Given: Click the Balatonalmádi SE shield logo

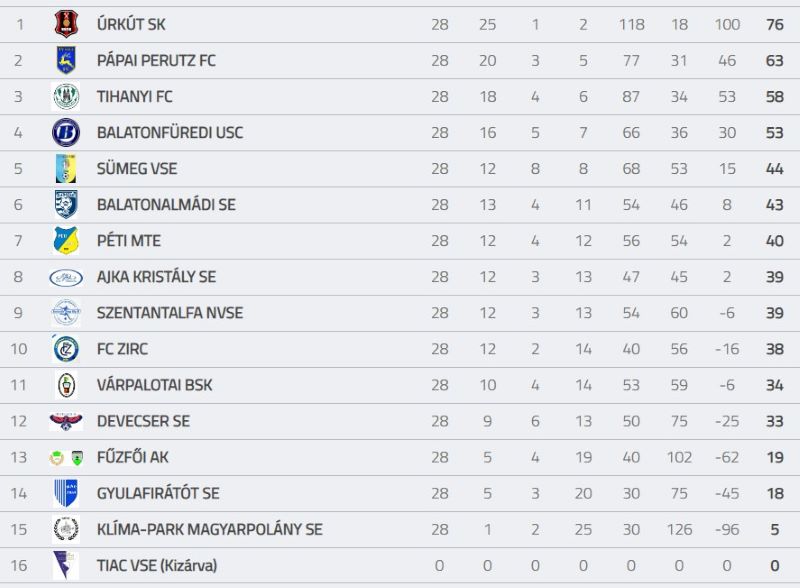Looking at the screenshot, I should coord(66,205).
